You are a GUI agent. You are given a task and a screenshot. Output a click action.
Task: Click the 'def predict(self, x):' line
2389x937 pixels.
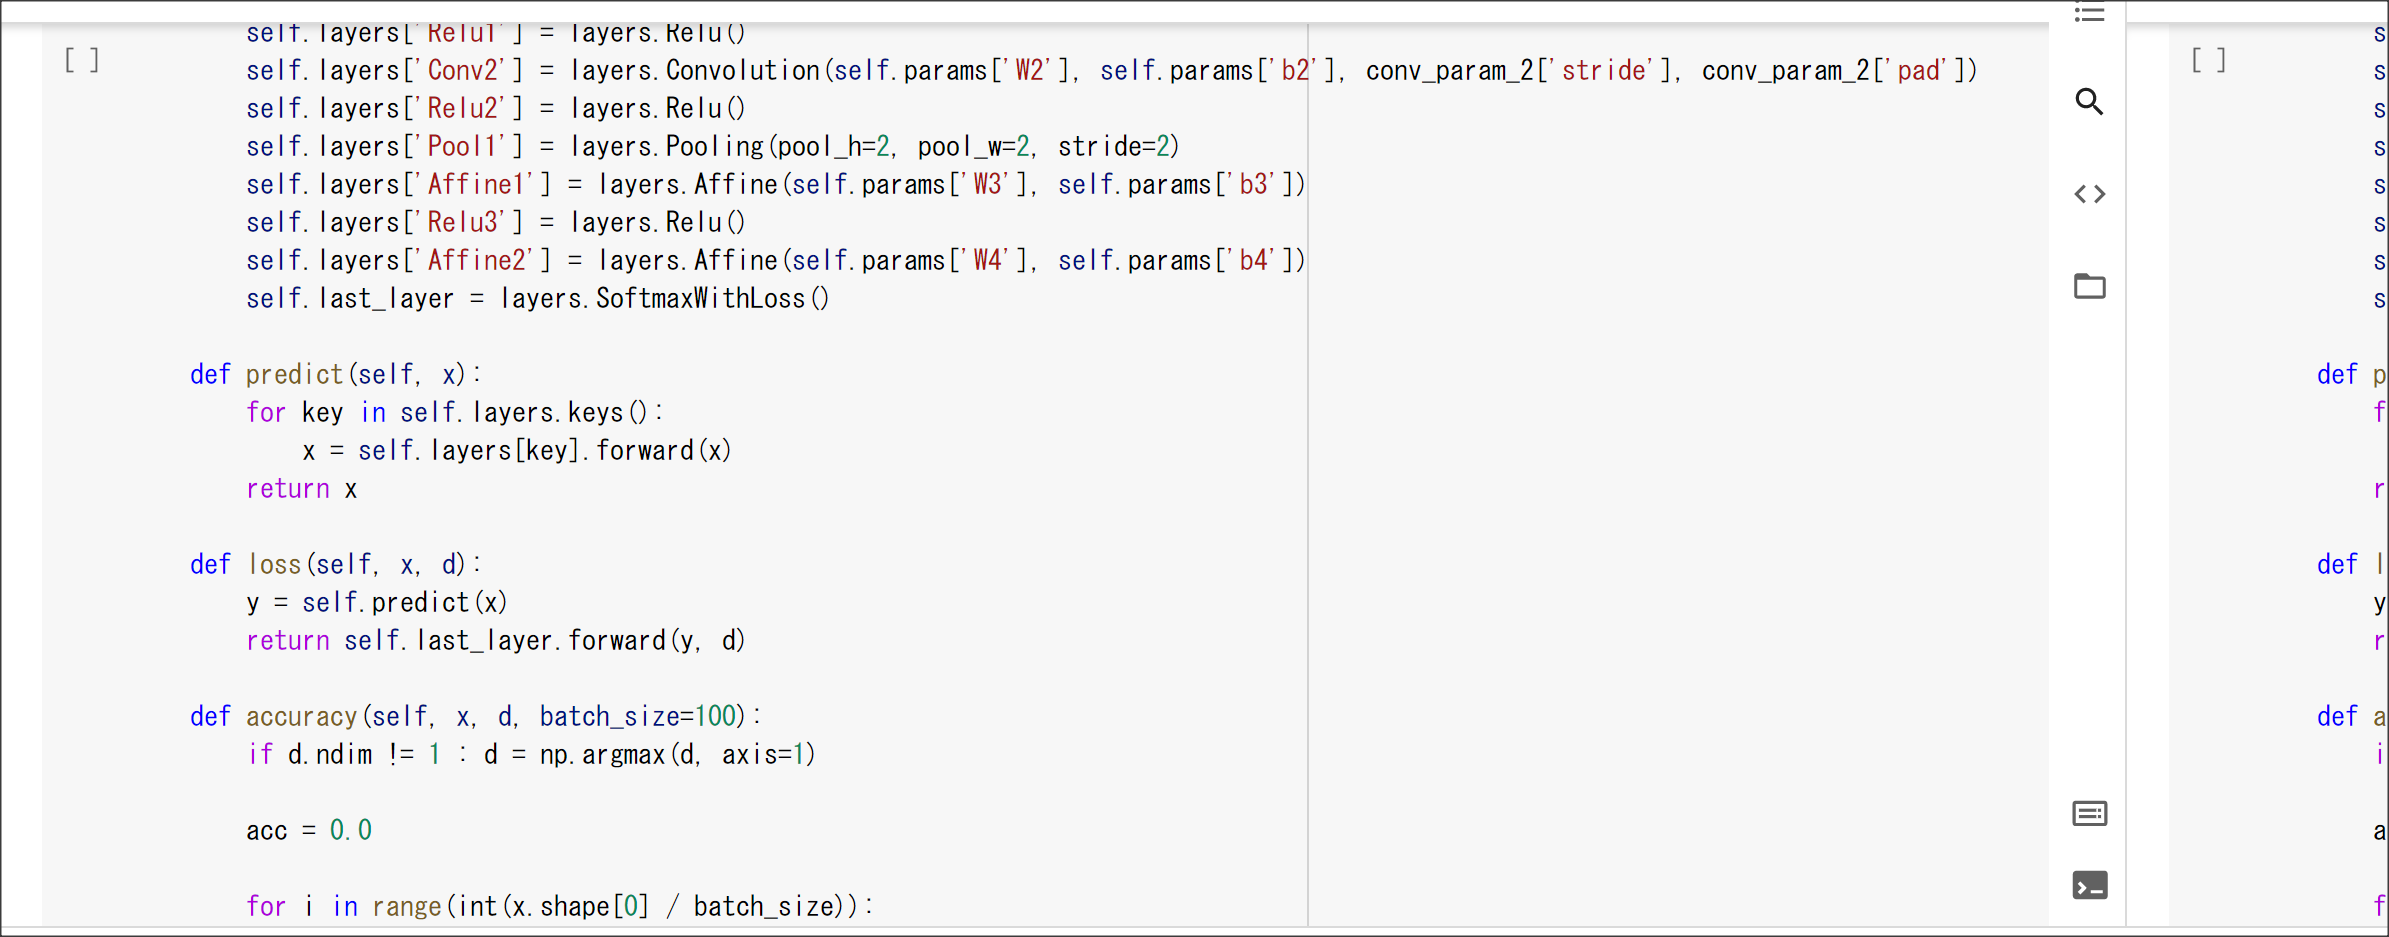pyautogui.click(x=336, y=375)
